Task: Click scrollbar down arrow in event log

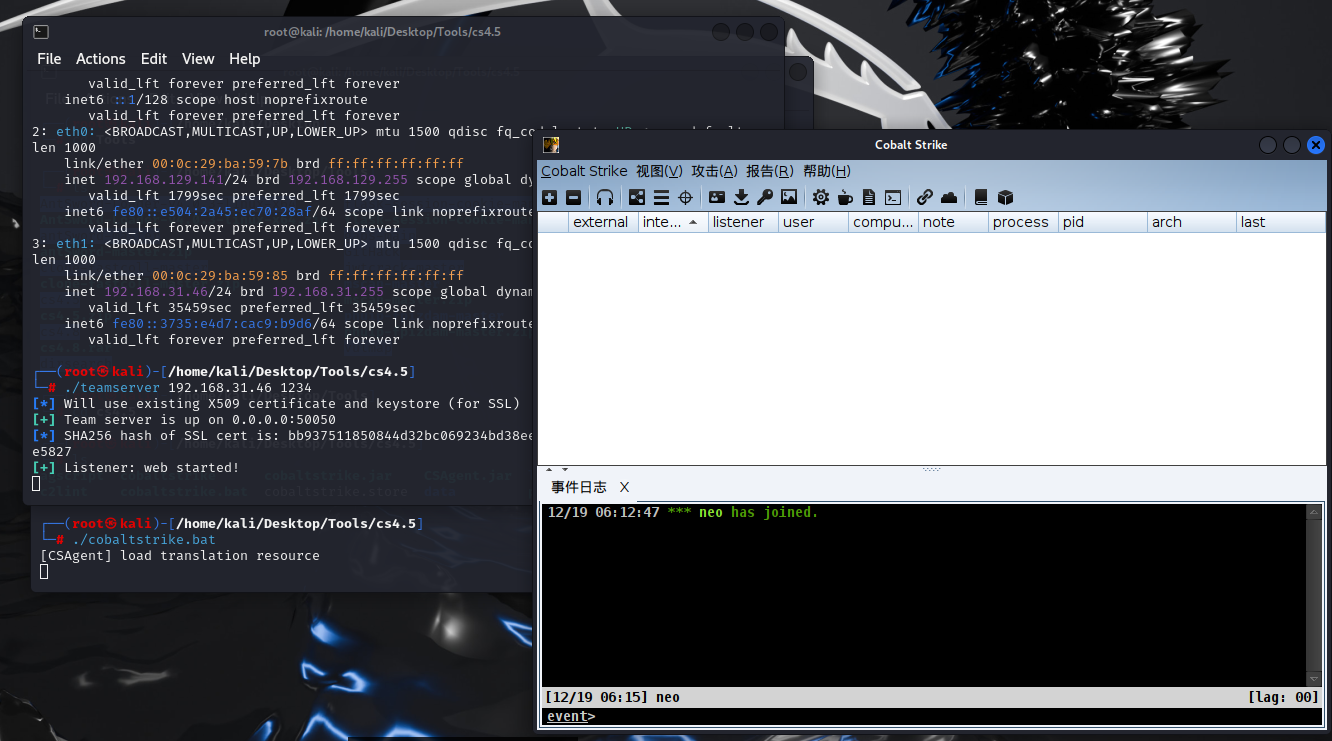Action: pos(1314,678)
